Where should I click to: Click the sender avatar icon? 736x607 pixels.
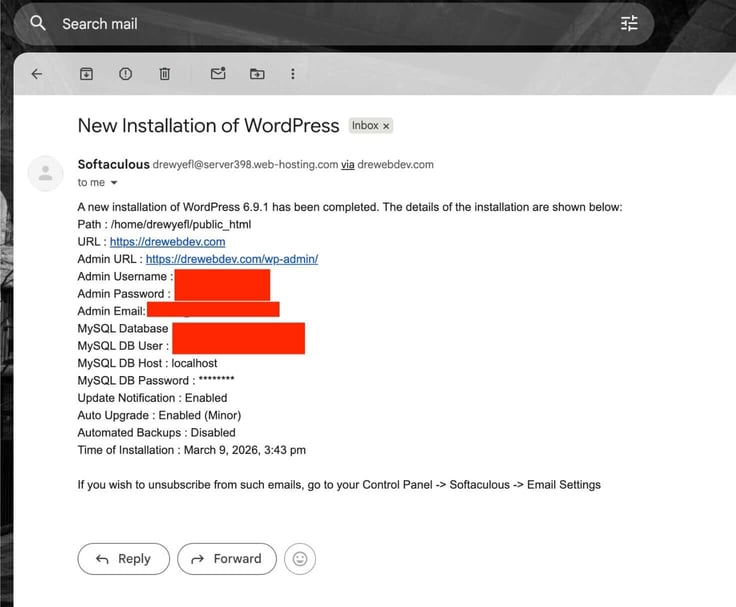tap(46, 173)
